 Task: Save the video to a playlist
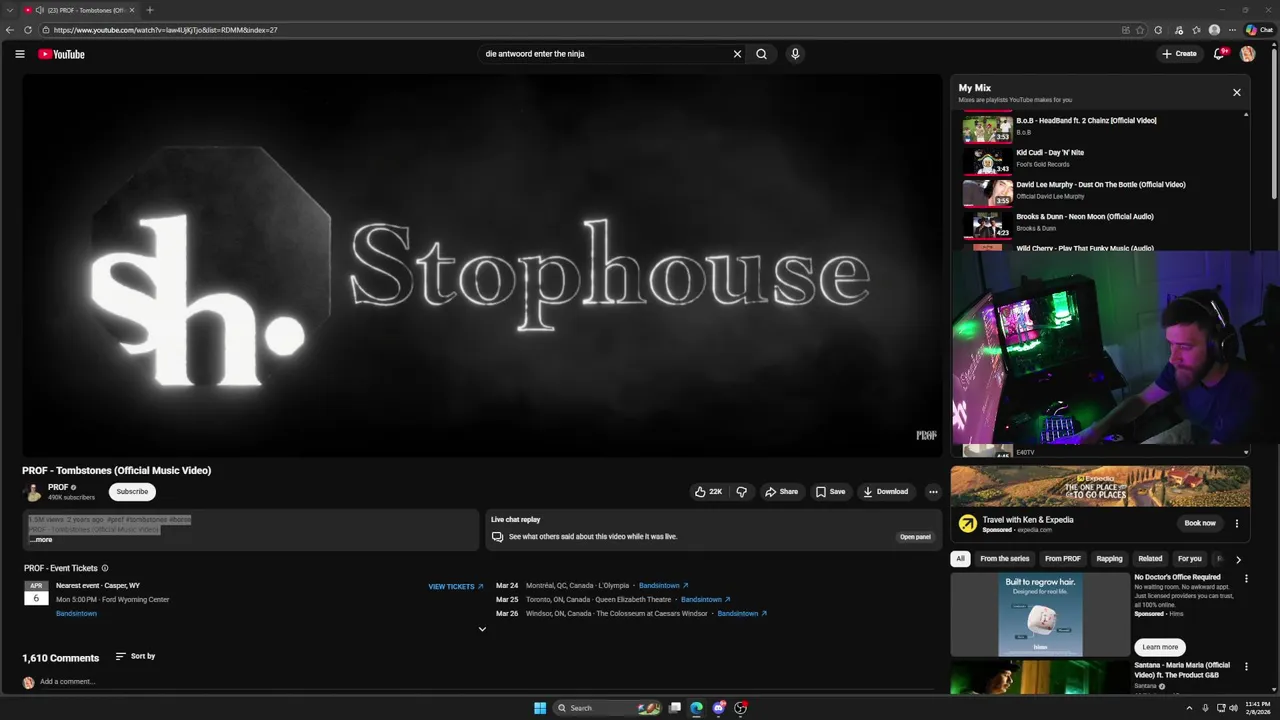830,492
